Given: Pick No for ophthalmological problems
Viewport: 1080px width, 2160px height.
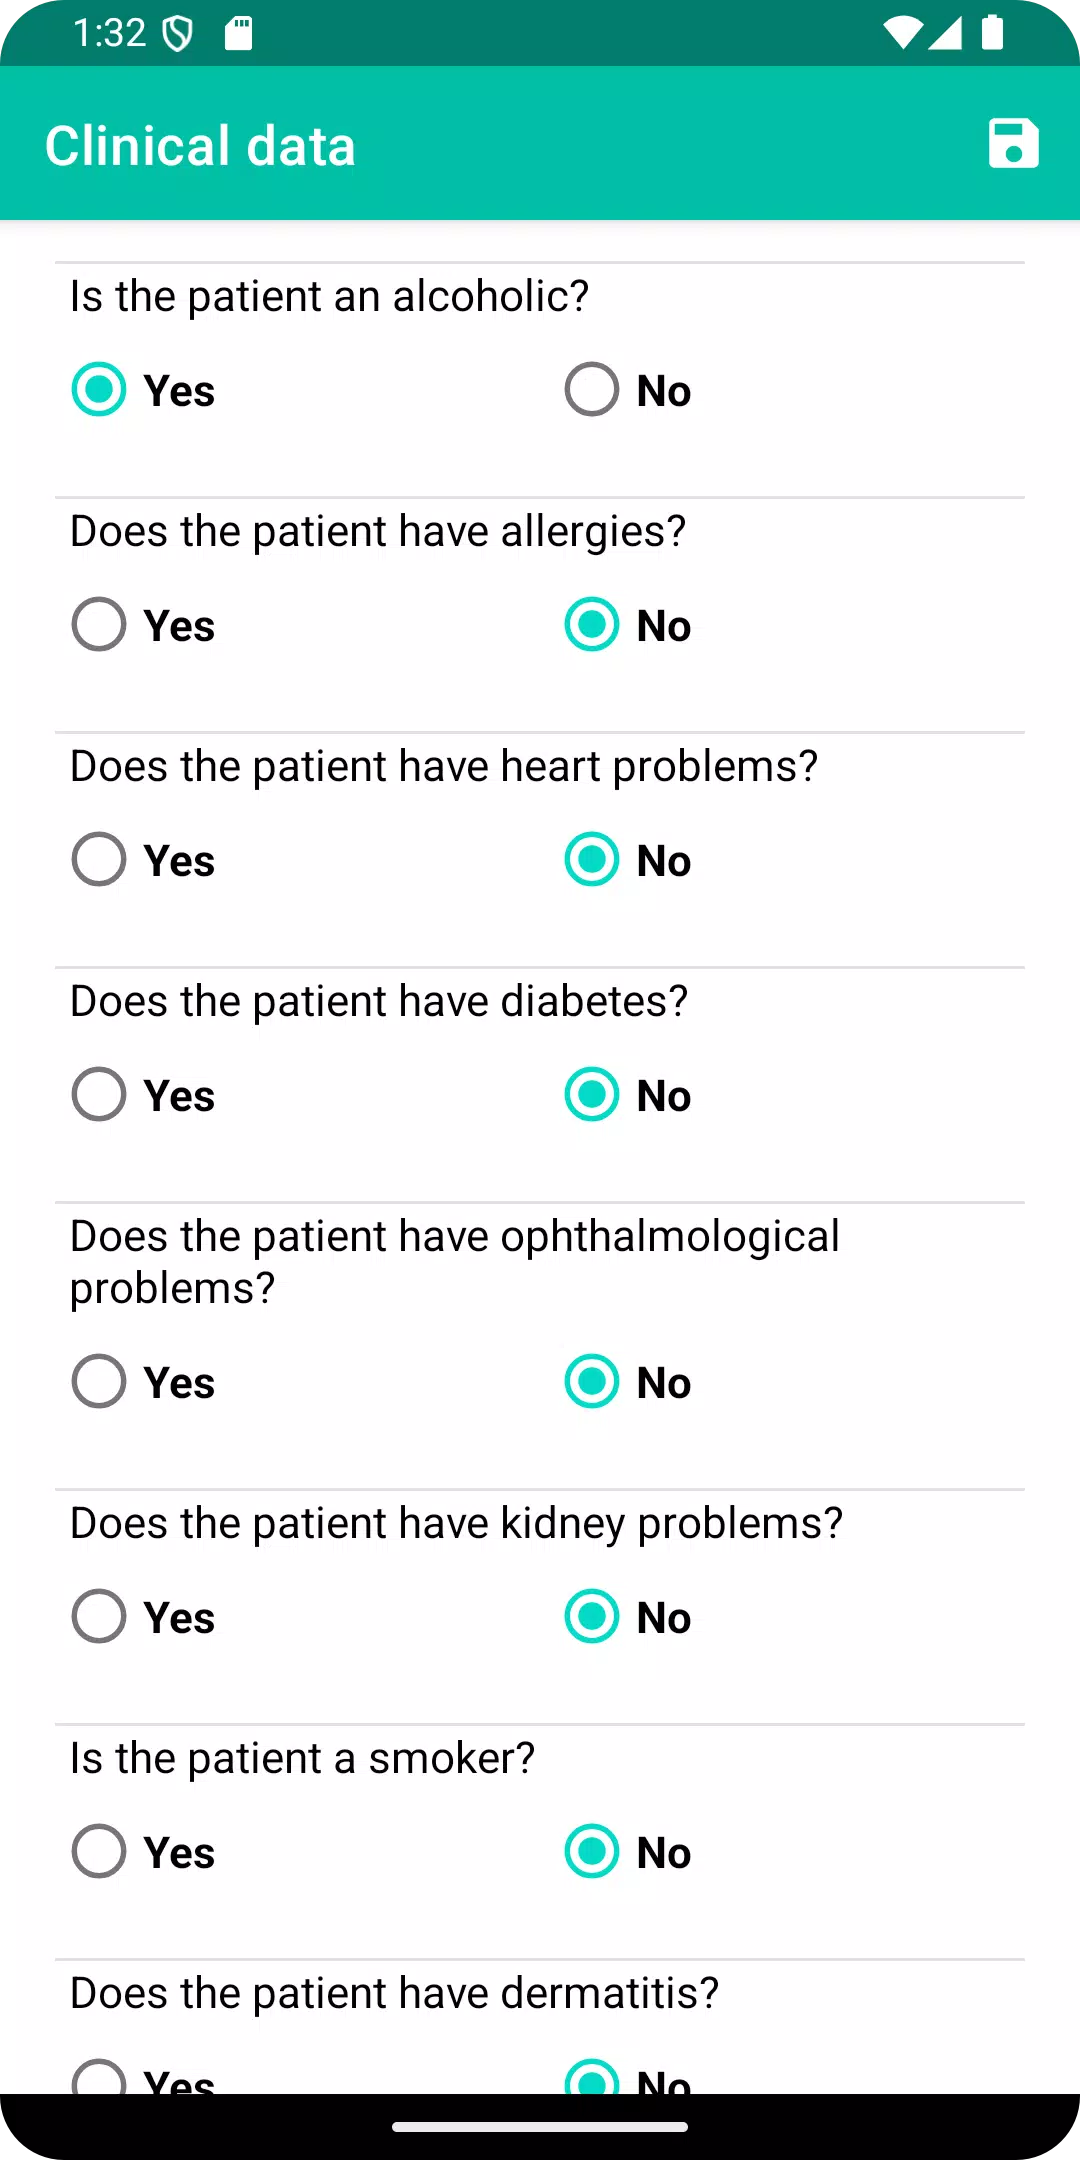Looking at the screenshot, I should 628,1381.
